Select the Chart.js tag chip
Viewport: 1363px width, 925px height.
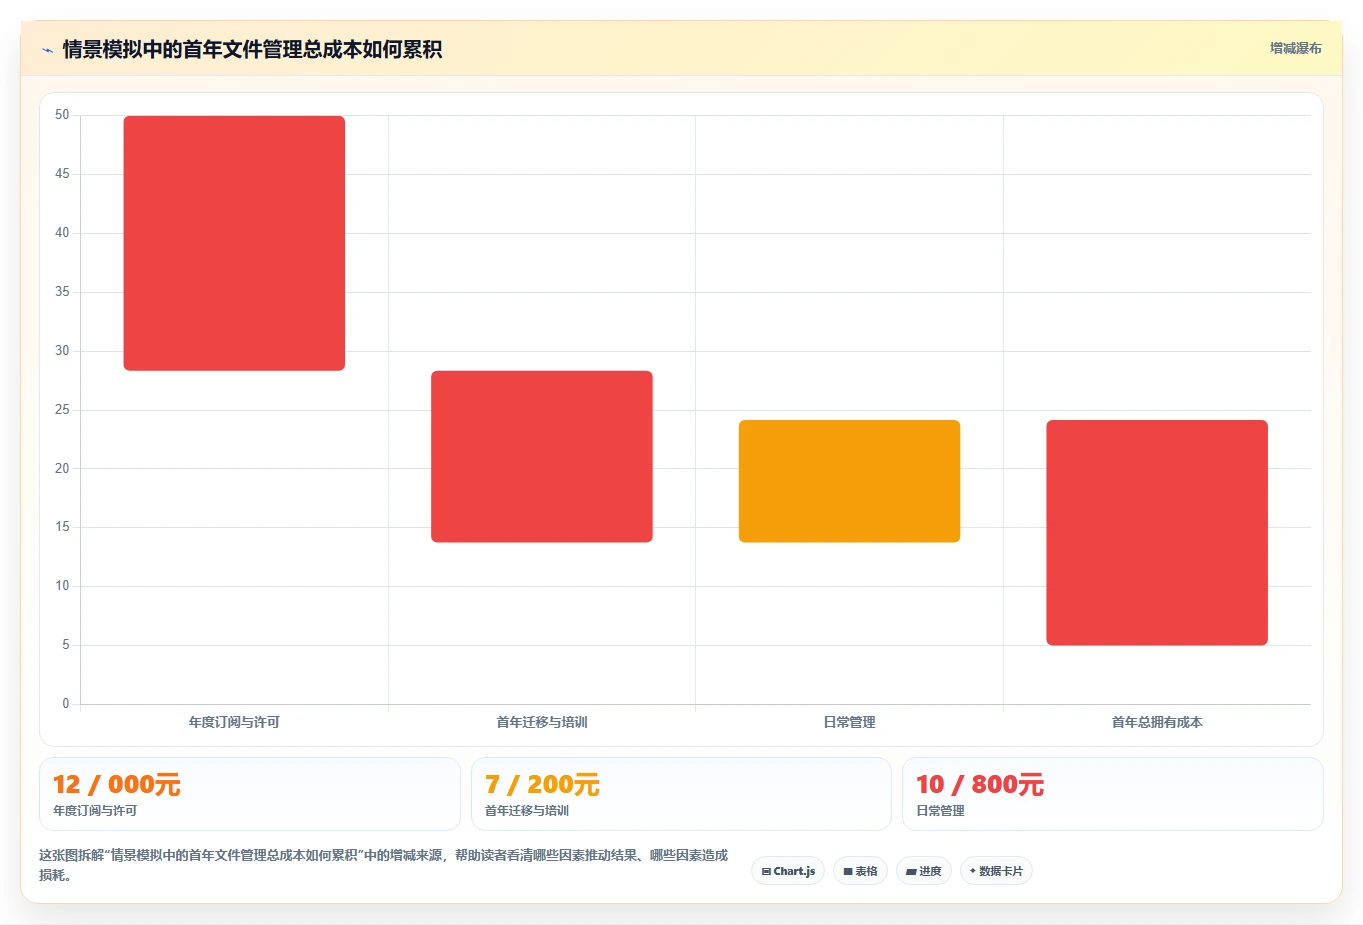(788, 871)
